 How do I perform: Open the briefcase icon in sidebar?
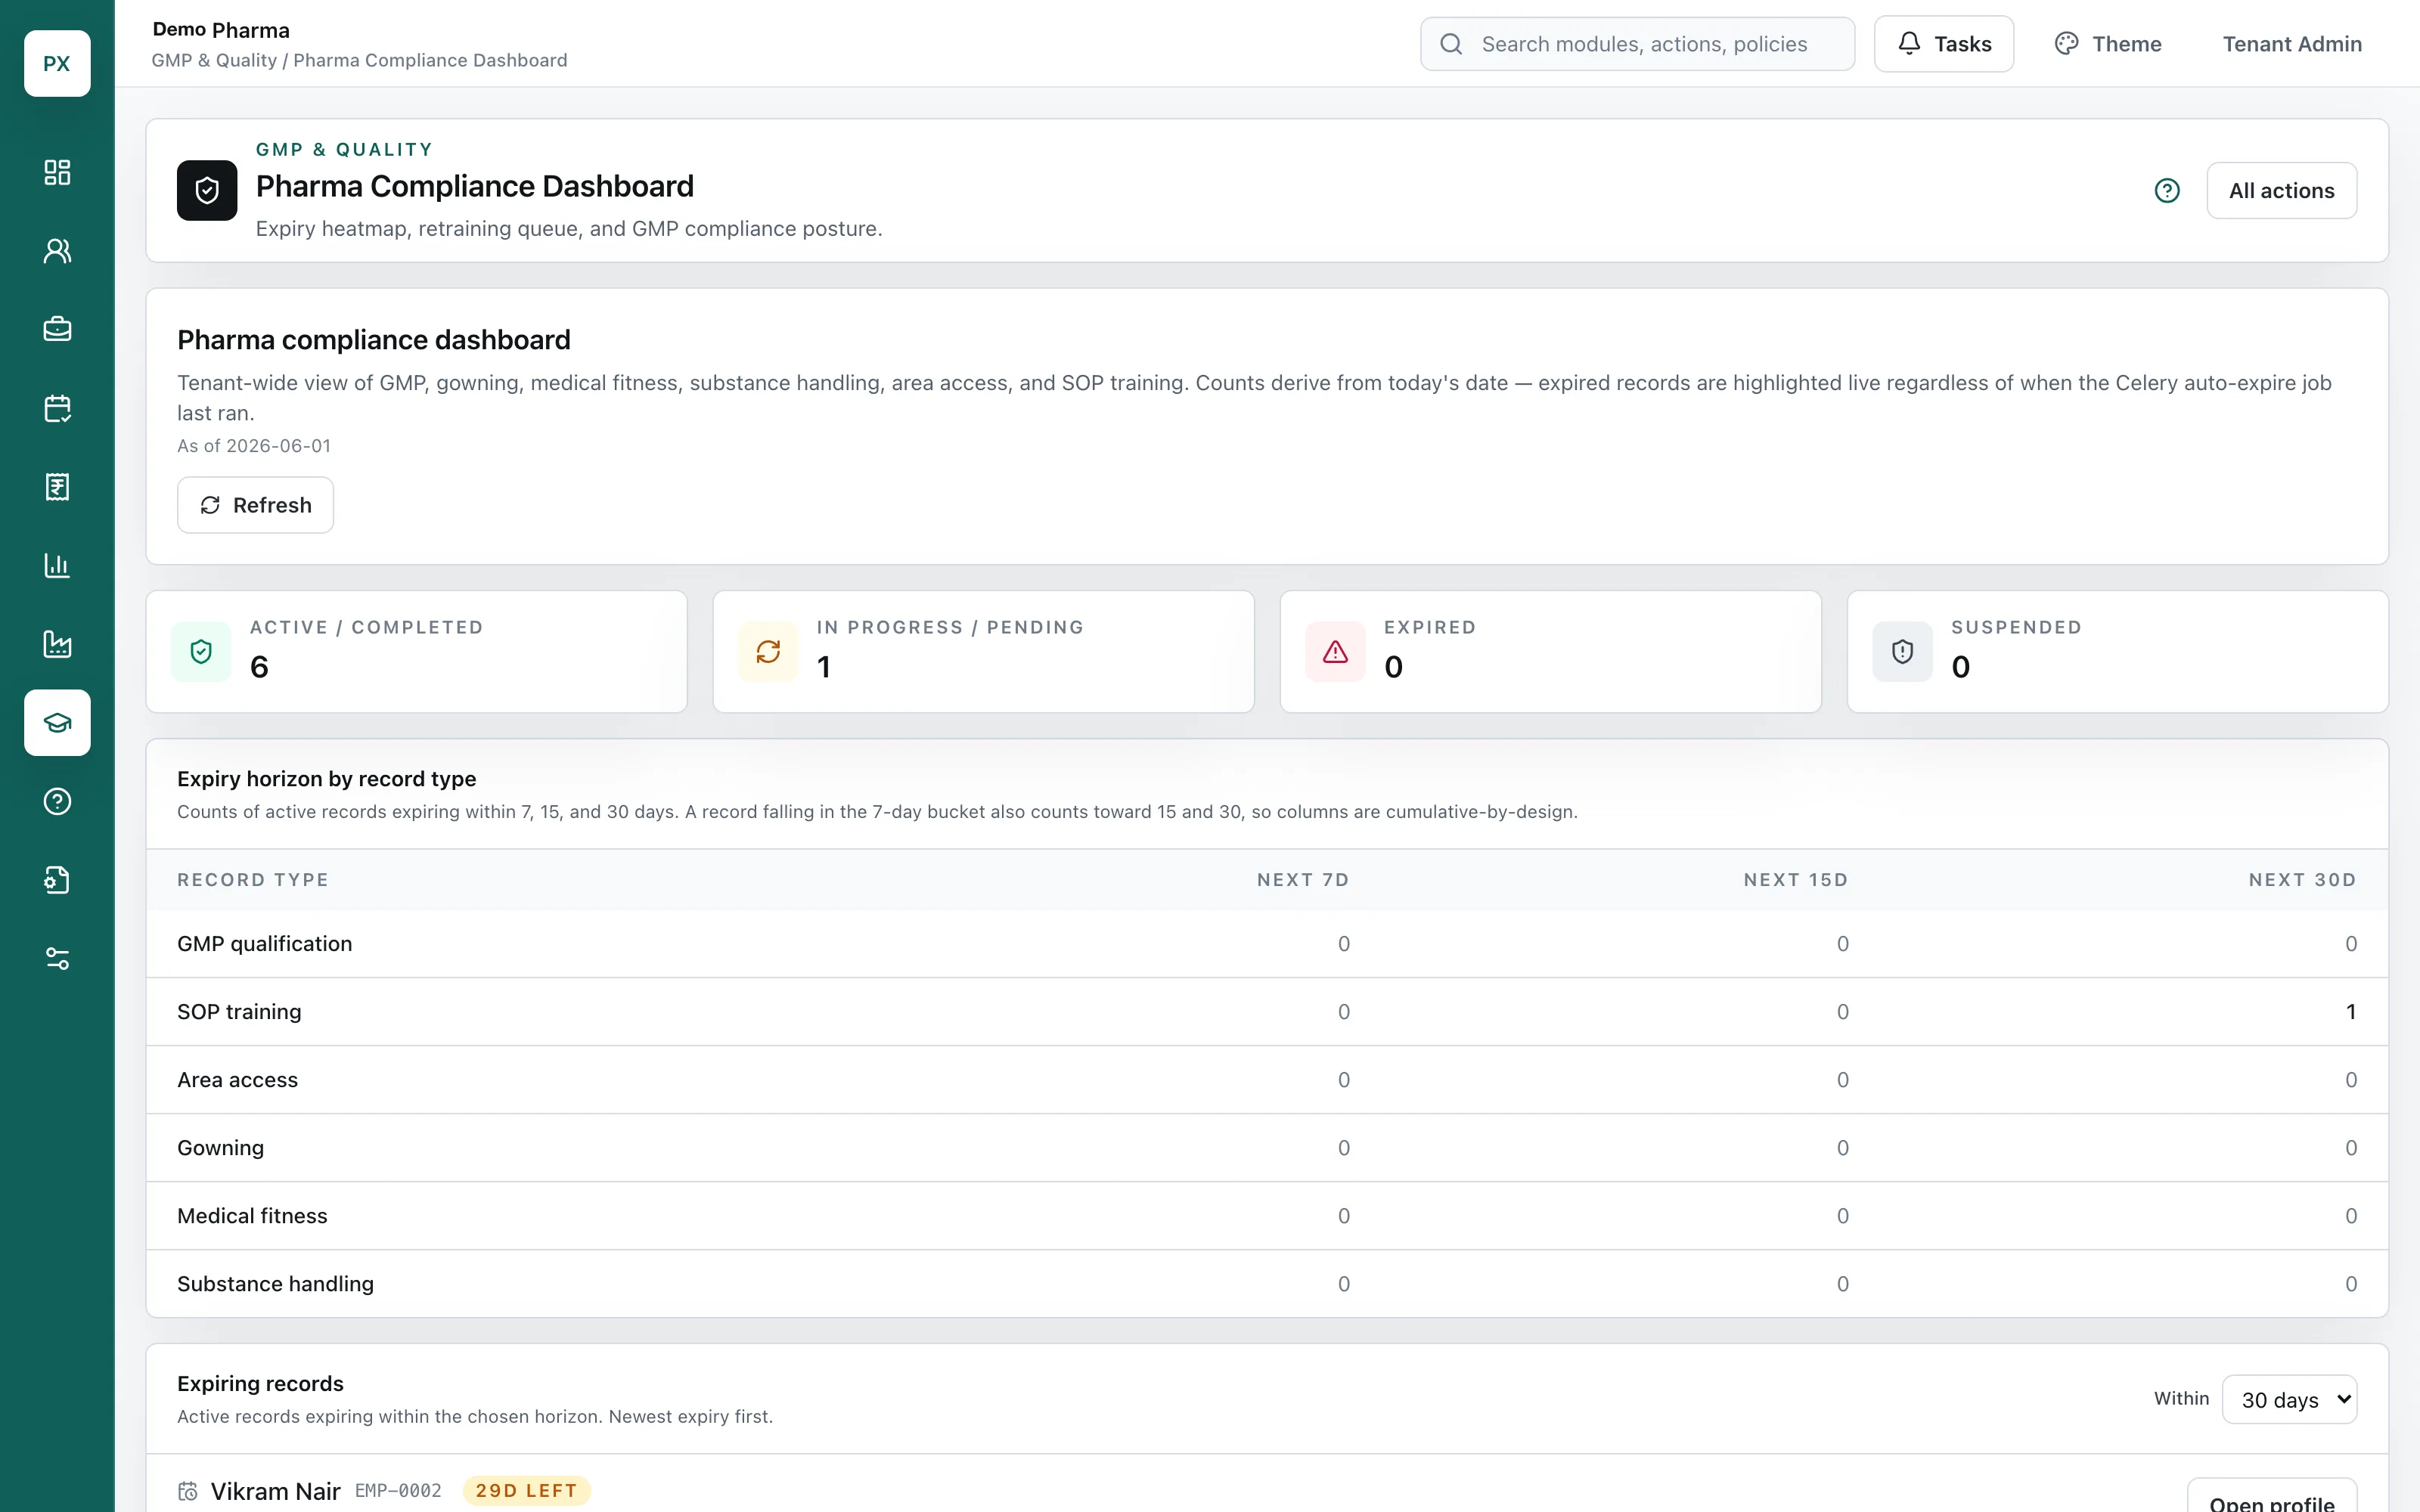tap(57, 329)
